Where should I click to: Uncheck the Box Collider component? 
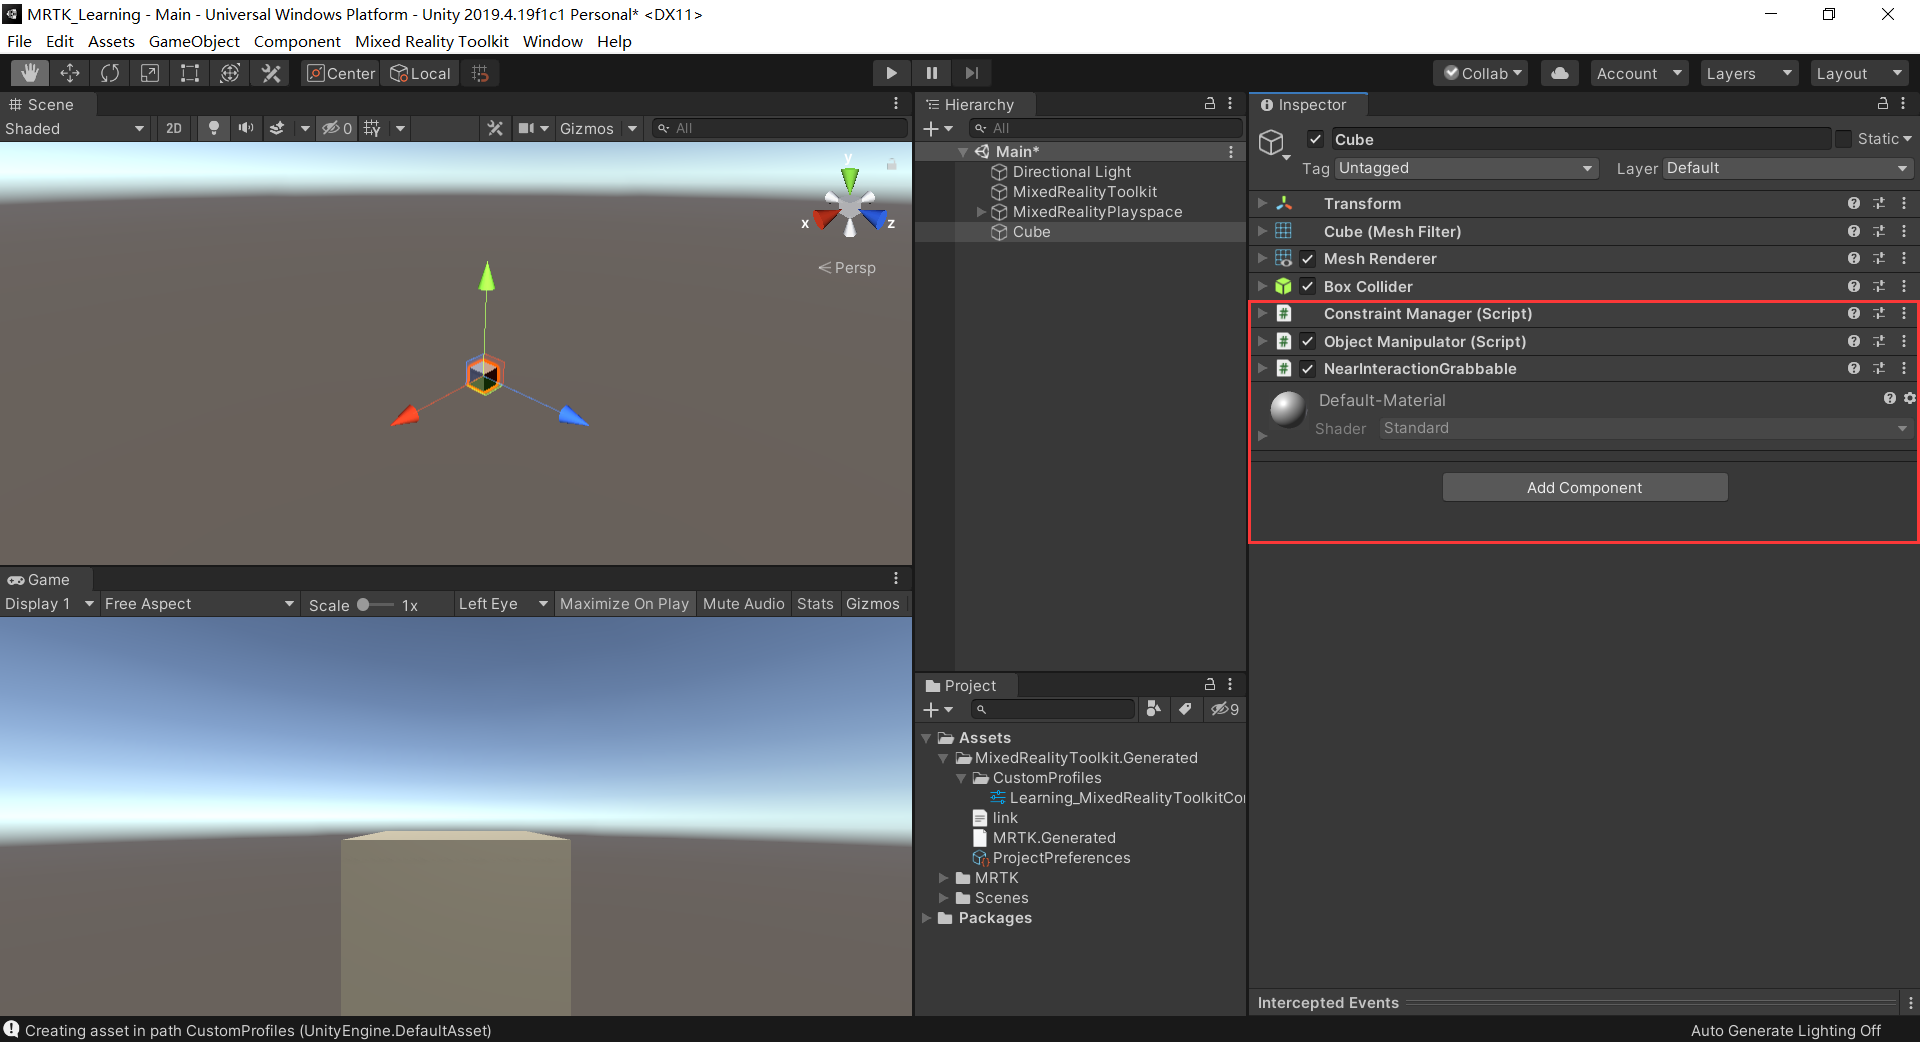click(1307, 287)
